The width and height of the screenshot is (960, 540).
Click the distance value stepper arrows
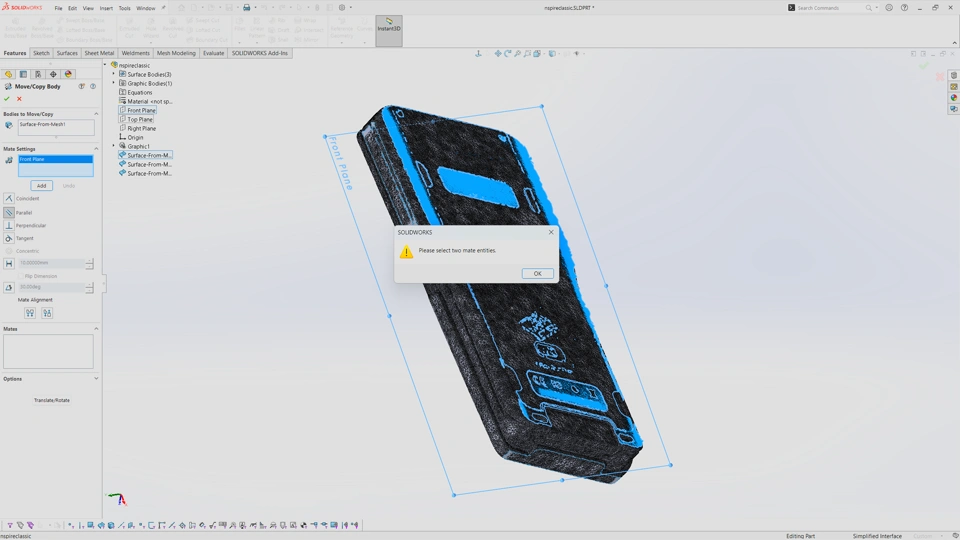click(90, 264)
